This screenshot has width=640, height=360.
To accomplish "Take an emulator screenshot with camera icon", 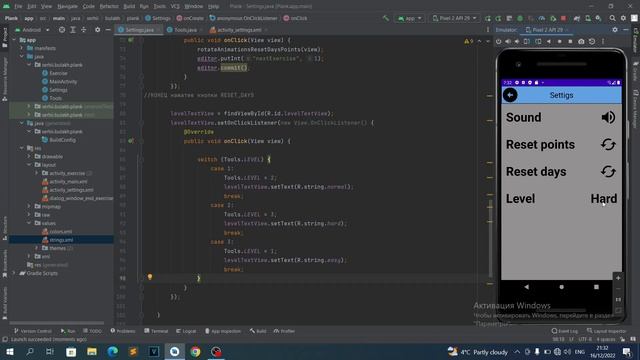I will tap(581, 41).
